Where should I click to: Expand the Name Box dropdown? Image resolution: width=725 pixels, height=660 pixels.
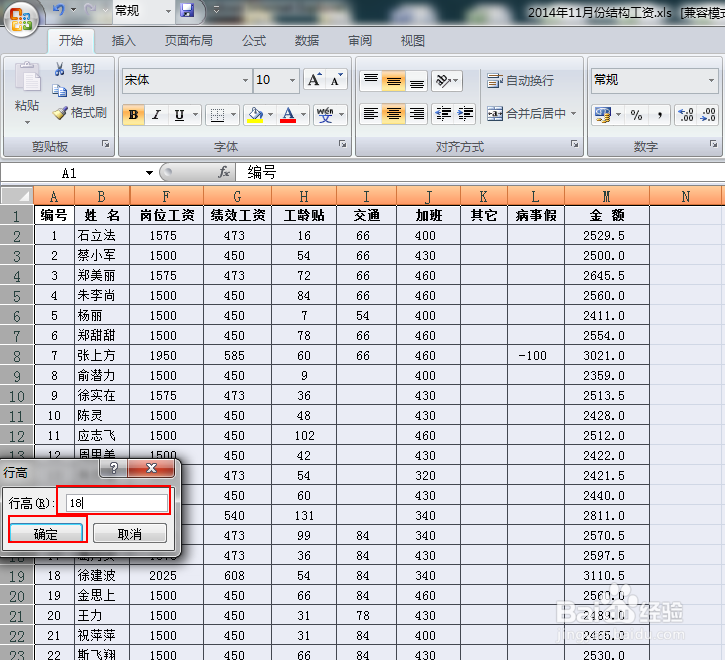pyautogui.click(x=149, y=173)
